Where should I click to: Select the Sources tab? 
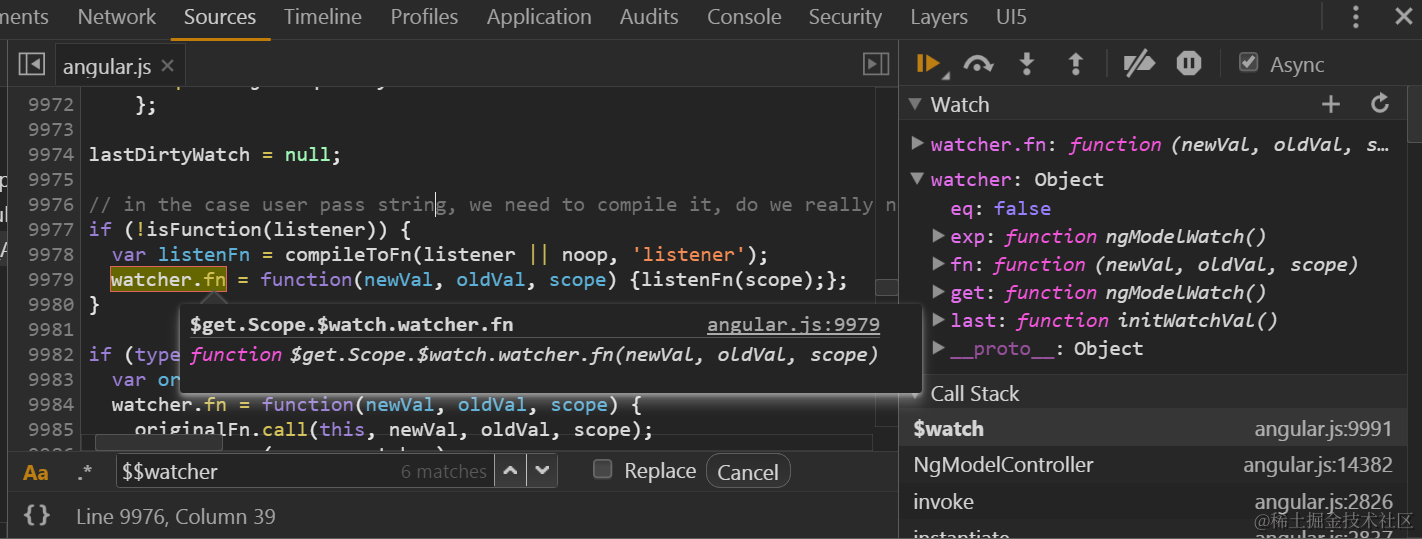220,17
